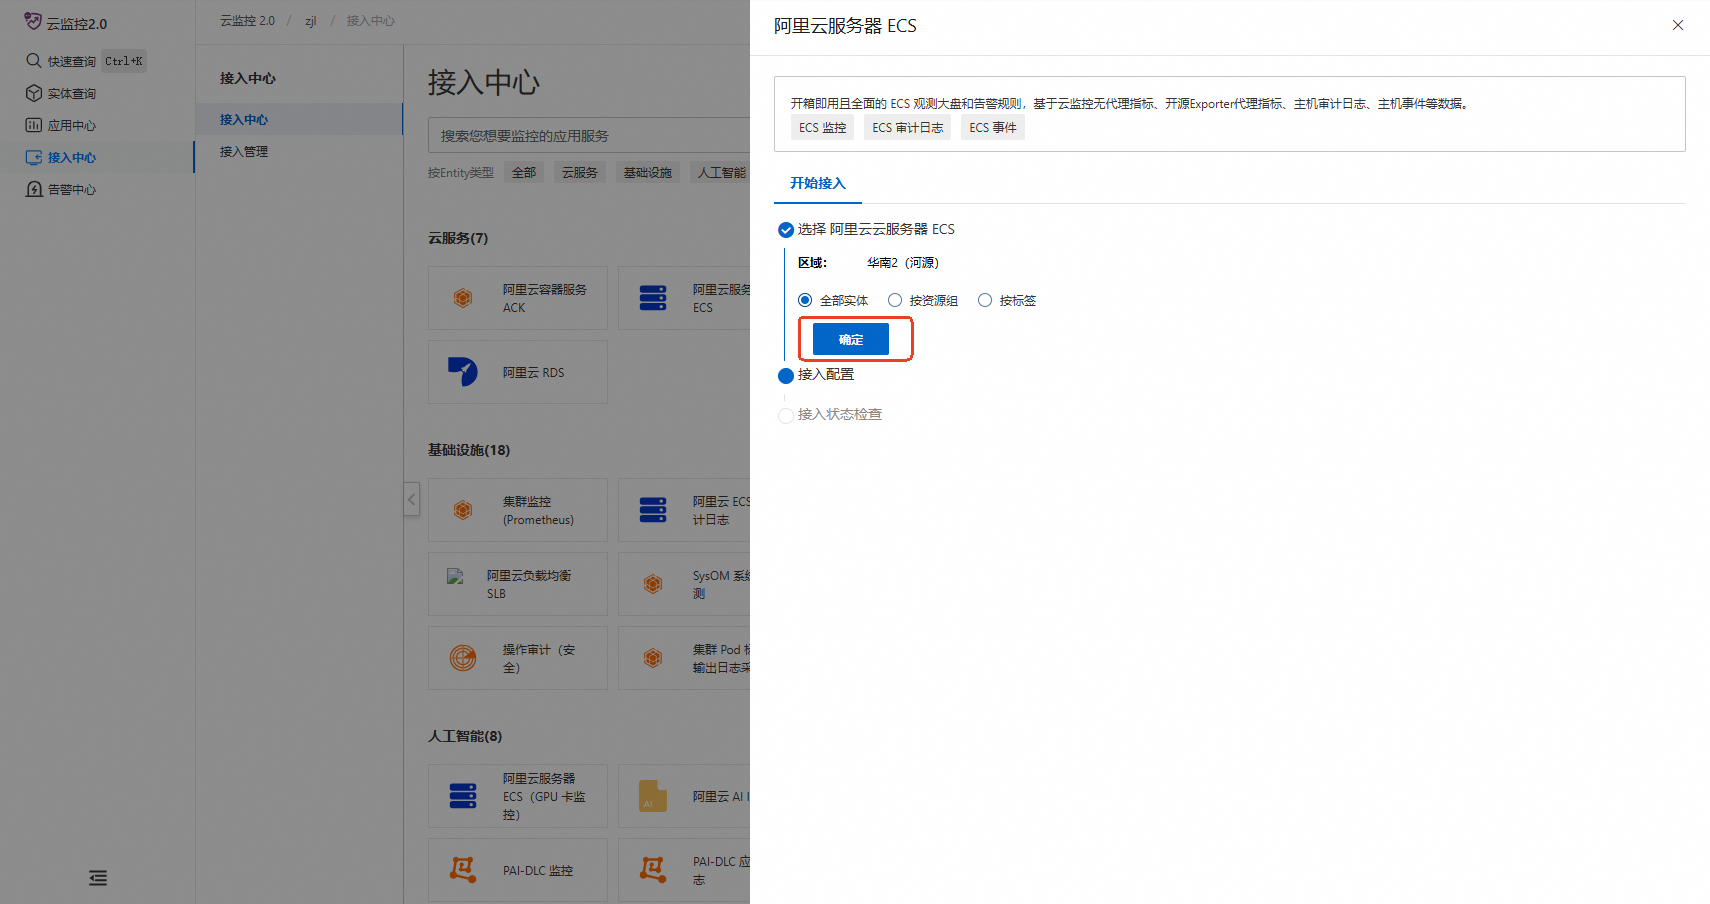Click the PAI-DLC 应用日志 card icon
Screen dimensions: 1710x904
[653, 870]
